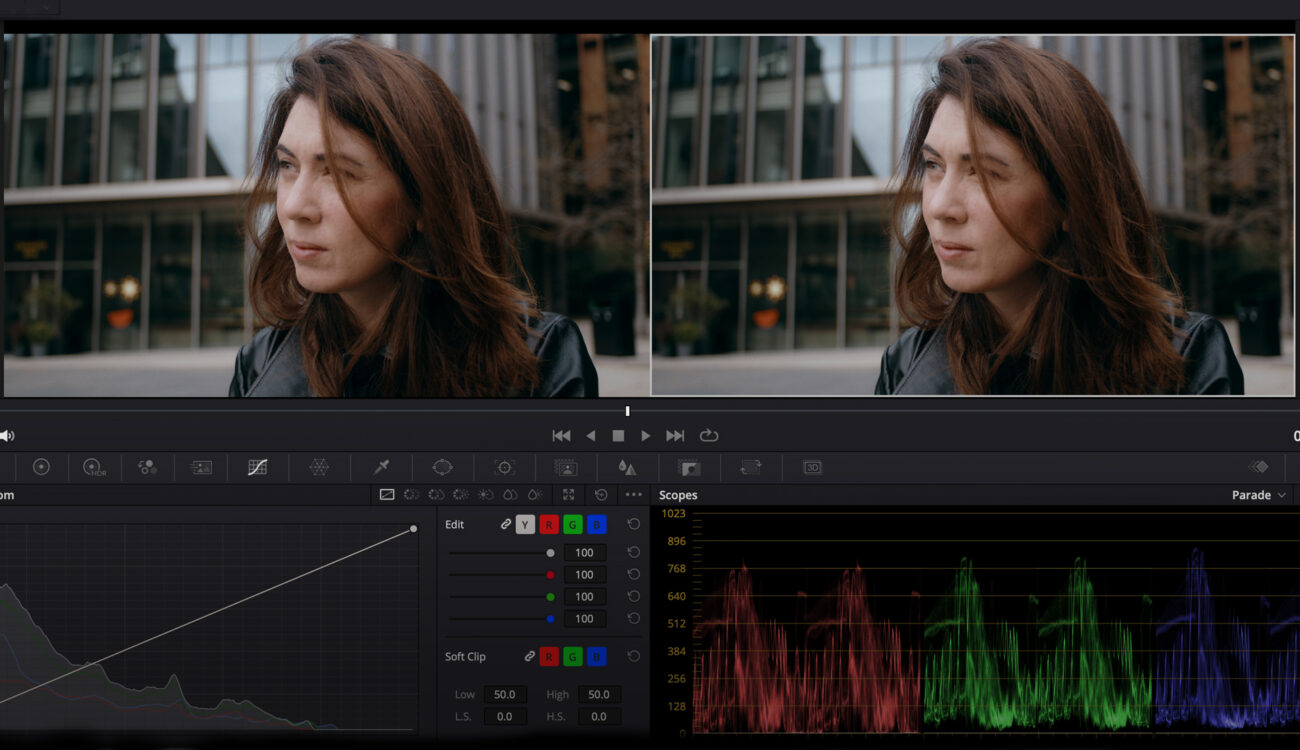This screenshot has height=750, width=1300.
Task: Toggle Edit channel link icon
Action: click(506, 524)
